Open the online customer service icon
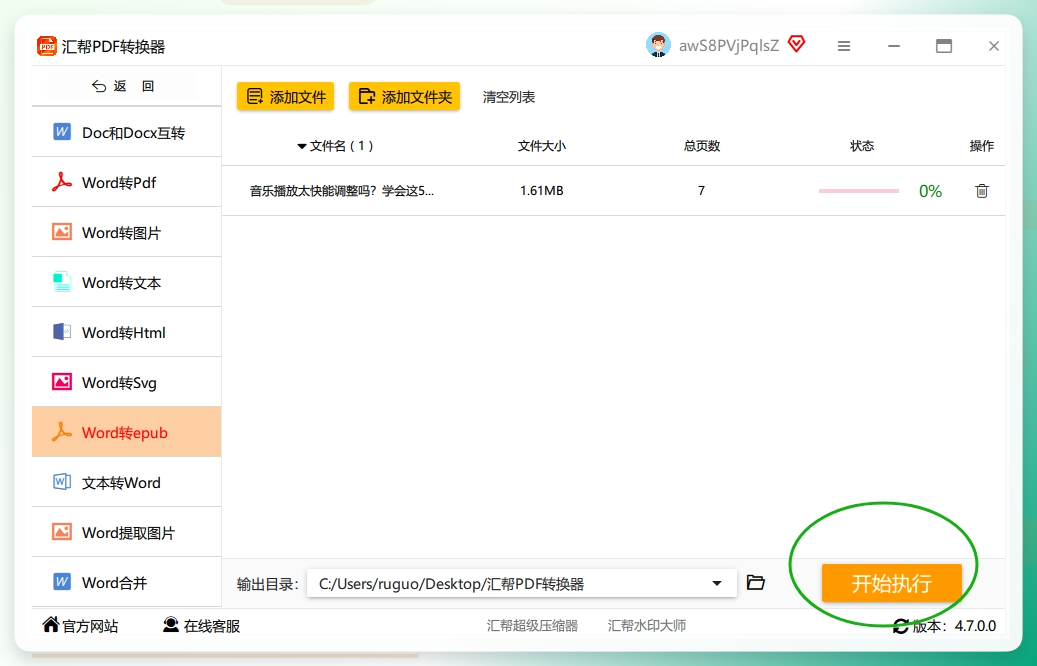The image size is (1037, 666). (171, 625)
